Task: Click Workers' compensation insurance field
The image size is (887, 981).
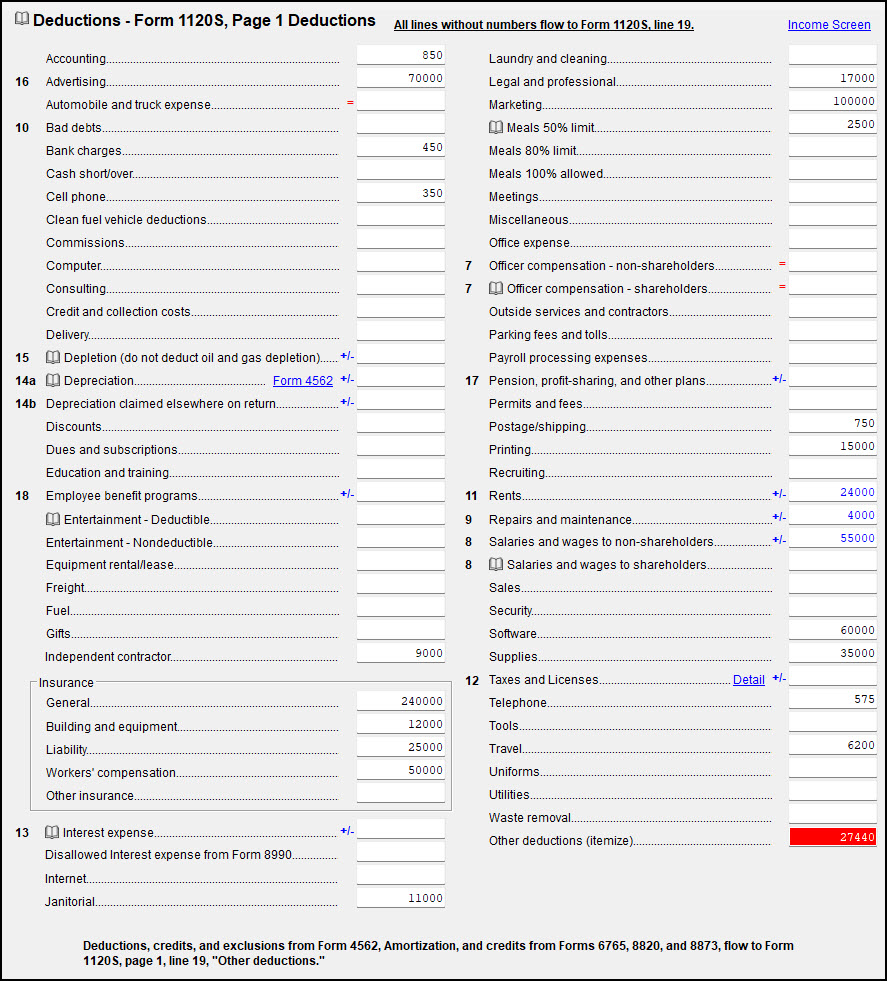Action: 401,770
